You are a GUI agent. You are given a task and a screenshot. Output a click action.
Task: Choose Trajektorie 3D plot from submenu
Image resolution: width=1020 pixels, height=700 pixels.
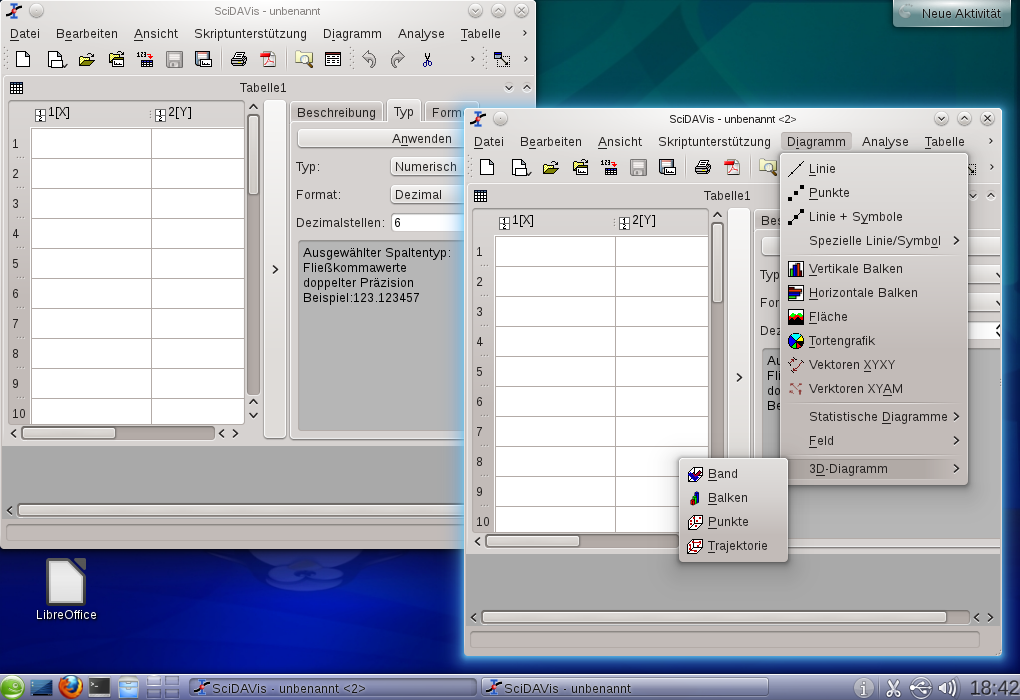(733, 546)
